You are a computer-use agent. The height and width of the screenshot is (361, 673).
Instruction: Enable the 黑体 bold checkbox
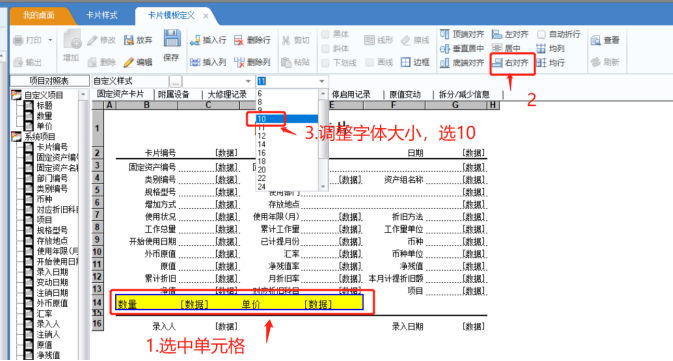click(325, 34)
